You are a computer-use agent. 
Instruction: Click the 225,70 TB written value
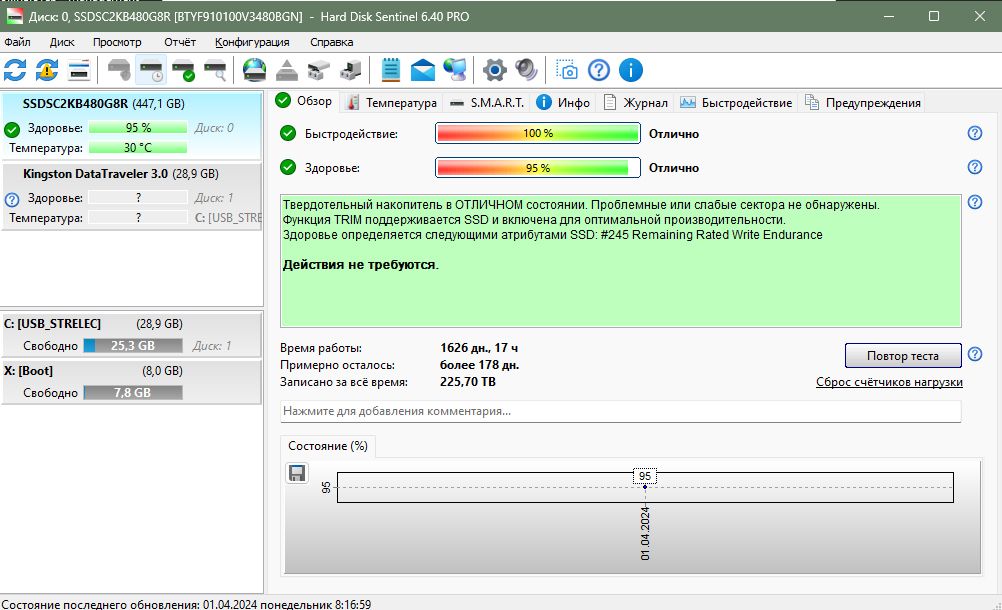click(468, 382)
